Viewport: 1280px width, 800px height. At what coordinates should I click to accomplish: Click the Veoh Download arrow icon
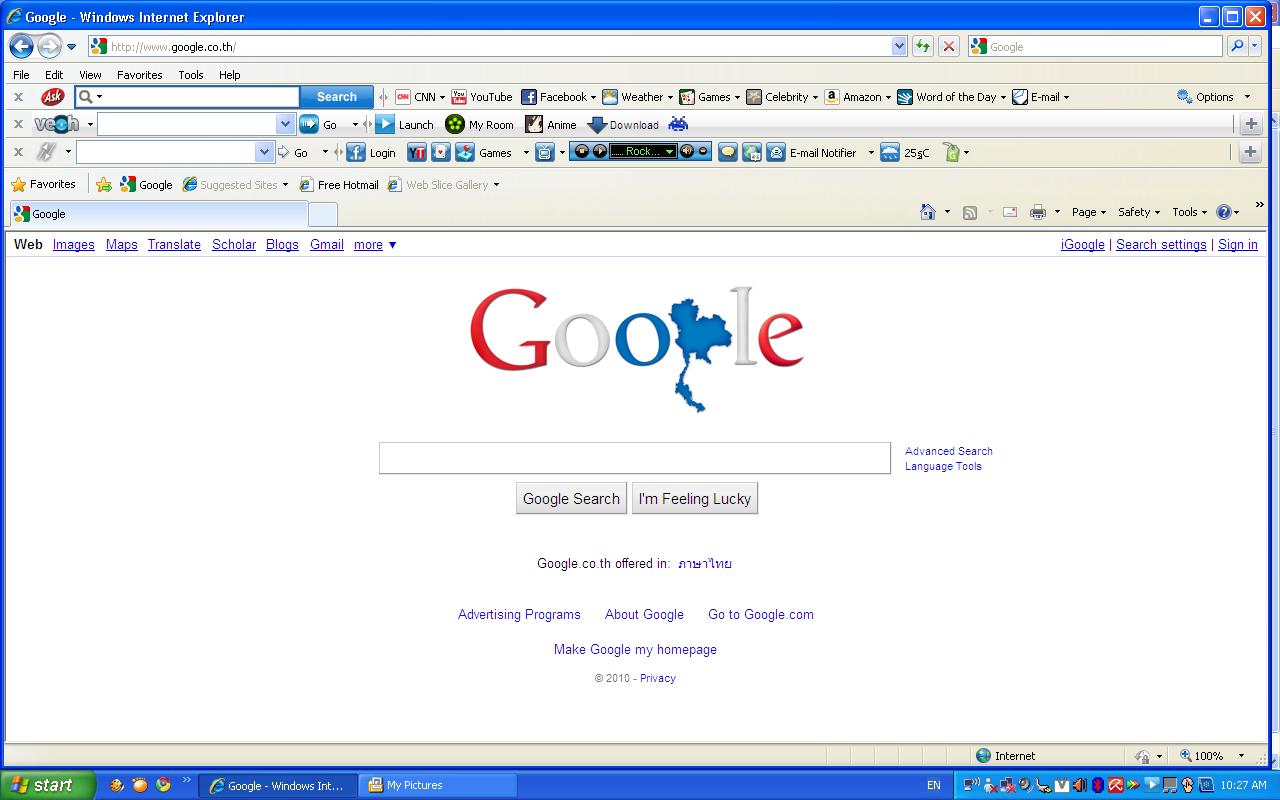597,125
